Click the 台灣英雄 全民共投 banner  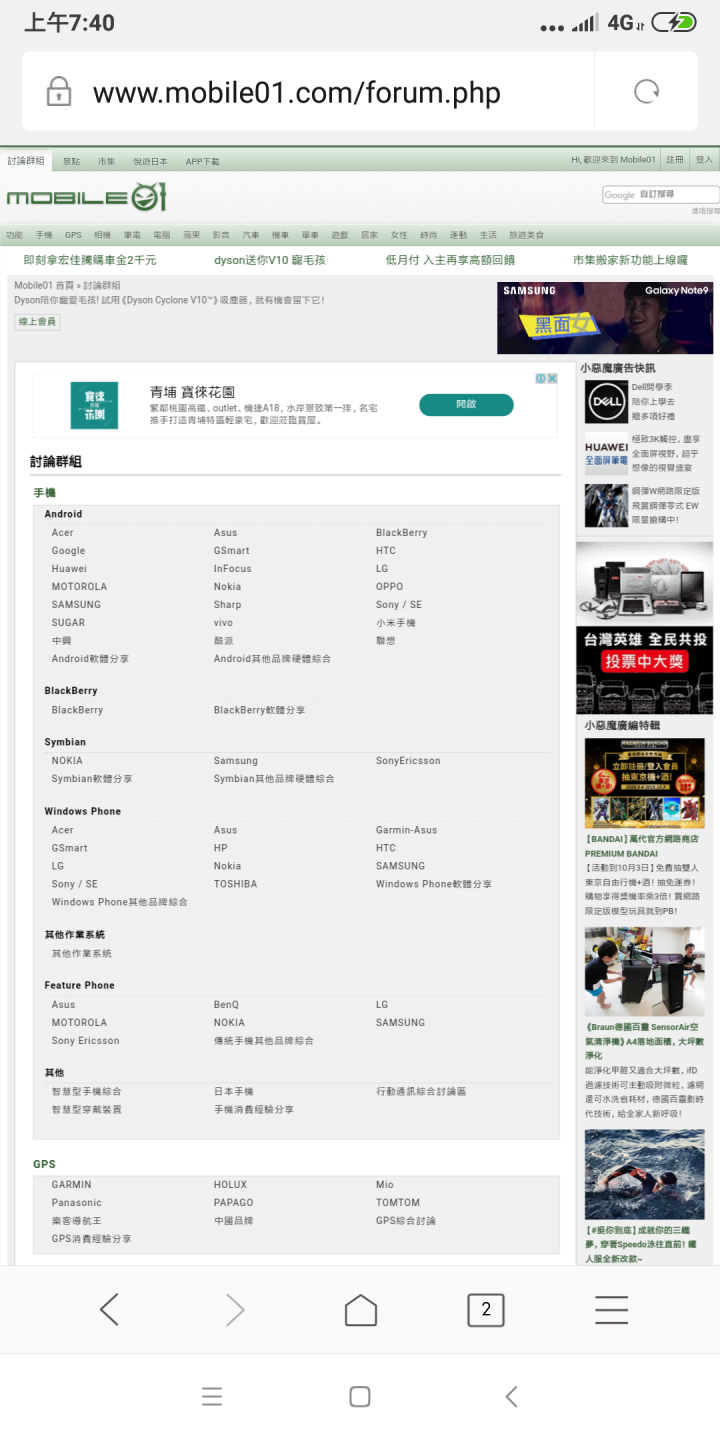tap(644, 670)
